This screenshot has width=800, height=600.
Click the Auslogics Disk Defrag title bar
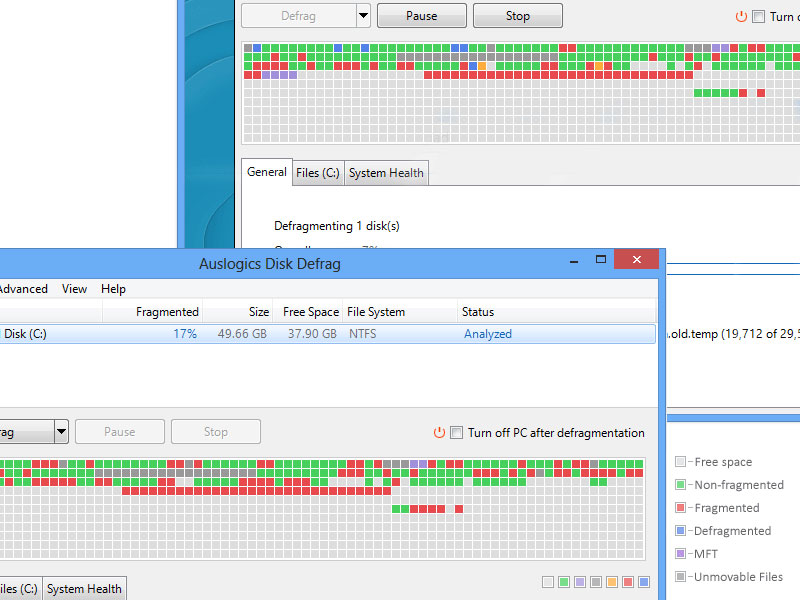tap(270, 264)
